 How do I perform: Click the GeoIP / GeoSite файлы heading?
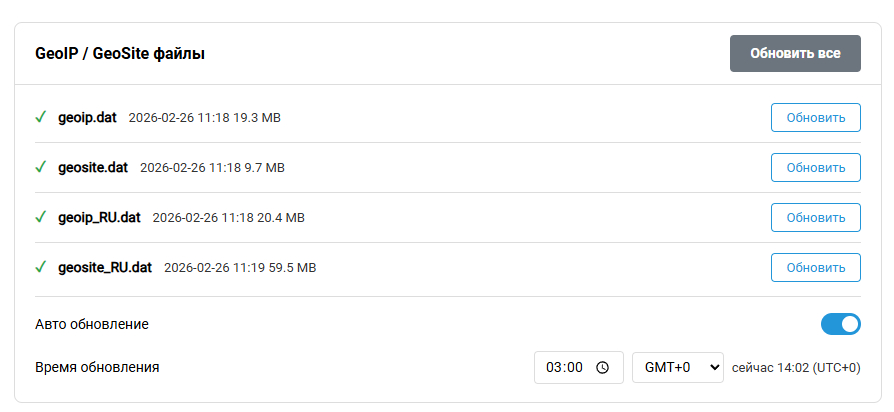tap(120, 54)
